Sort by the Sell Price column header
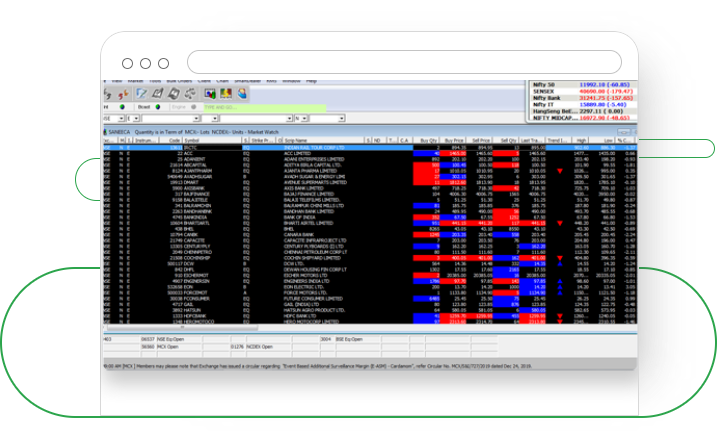The image size is (717, 442). click(x=480, y=140)
